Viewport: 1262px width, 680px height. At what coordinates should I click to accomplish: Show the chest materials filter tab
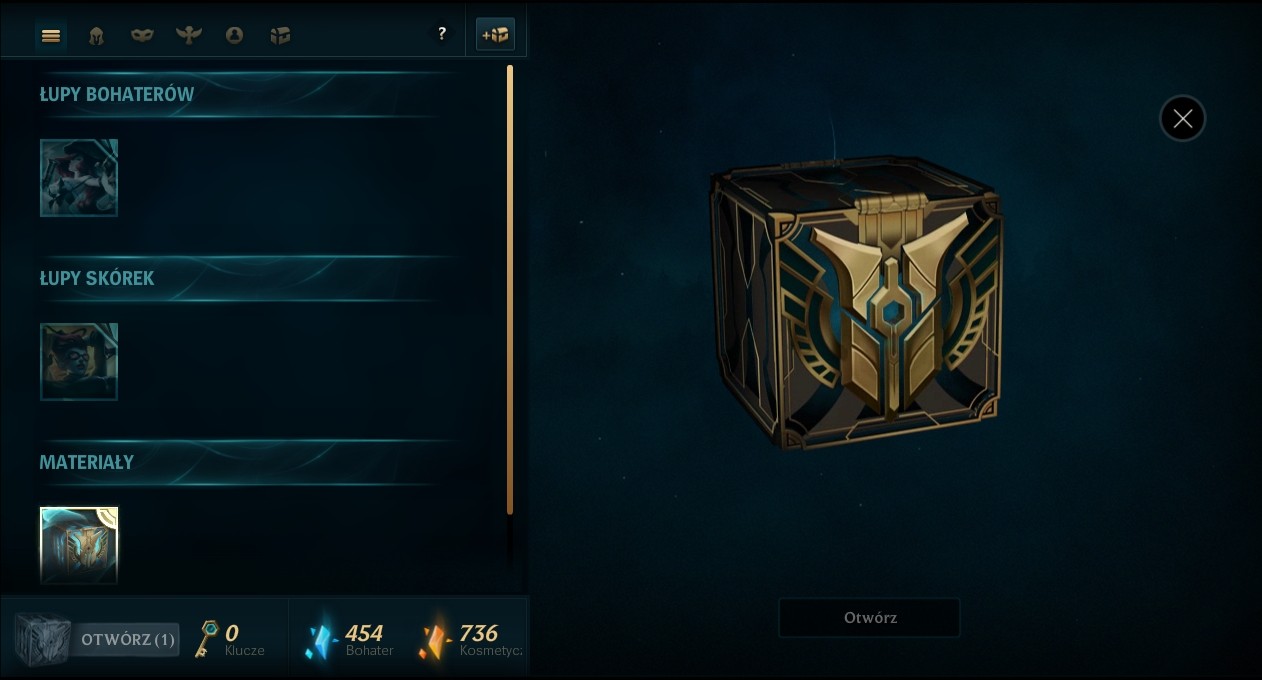coord(280,36)
